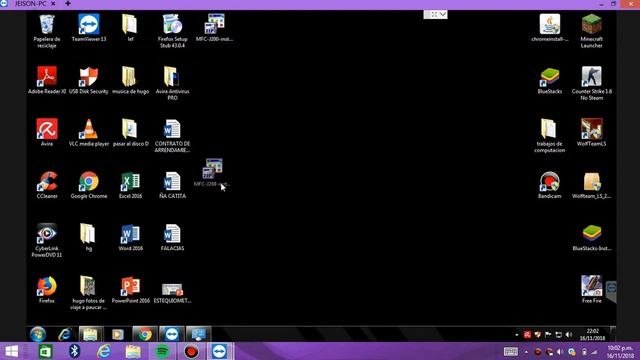Open Bandicam recorder on host taskbar
Screen dimensions: 640x360
(x=191, y=351)
